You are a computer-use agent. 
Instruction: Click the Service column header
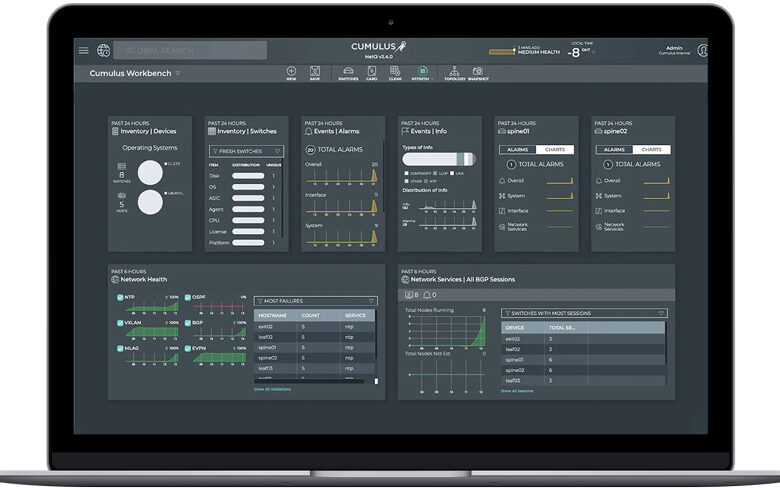point(355,315)
